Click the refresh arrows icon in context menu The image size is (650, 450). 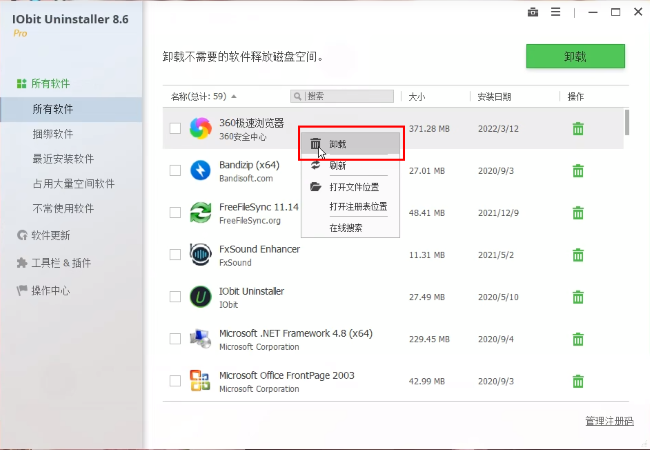click(315, 165)
